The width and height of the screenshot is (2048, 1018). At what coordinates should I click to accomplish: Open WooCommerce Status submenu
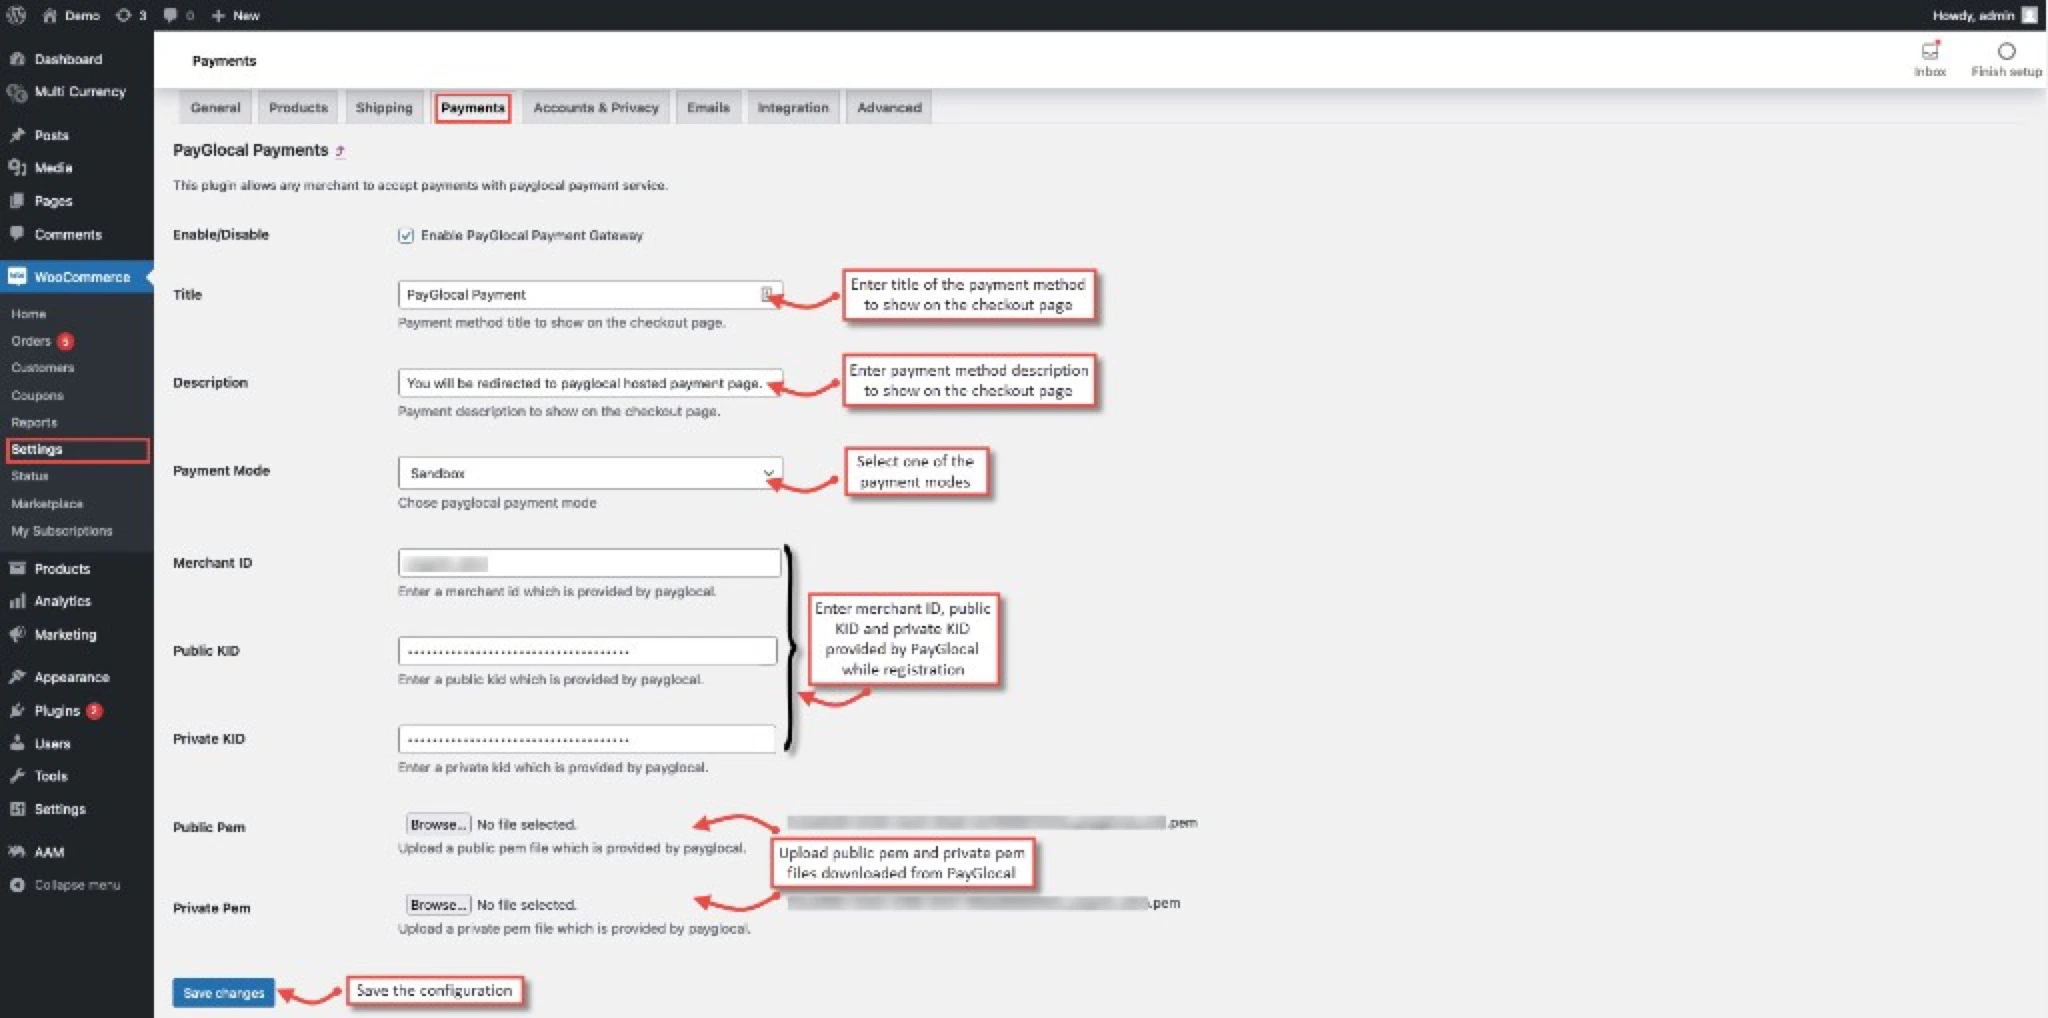pos(30,477)
